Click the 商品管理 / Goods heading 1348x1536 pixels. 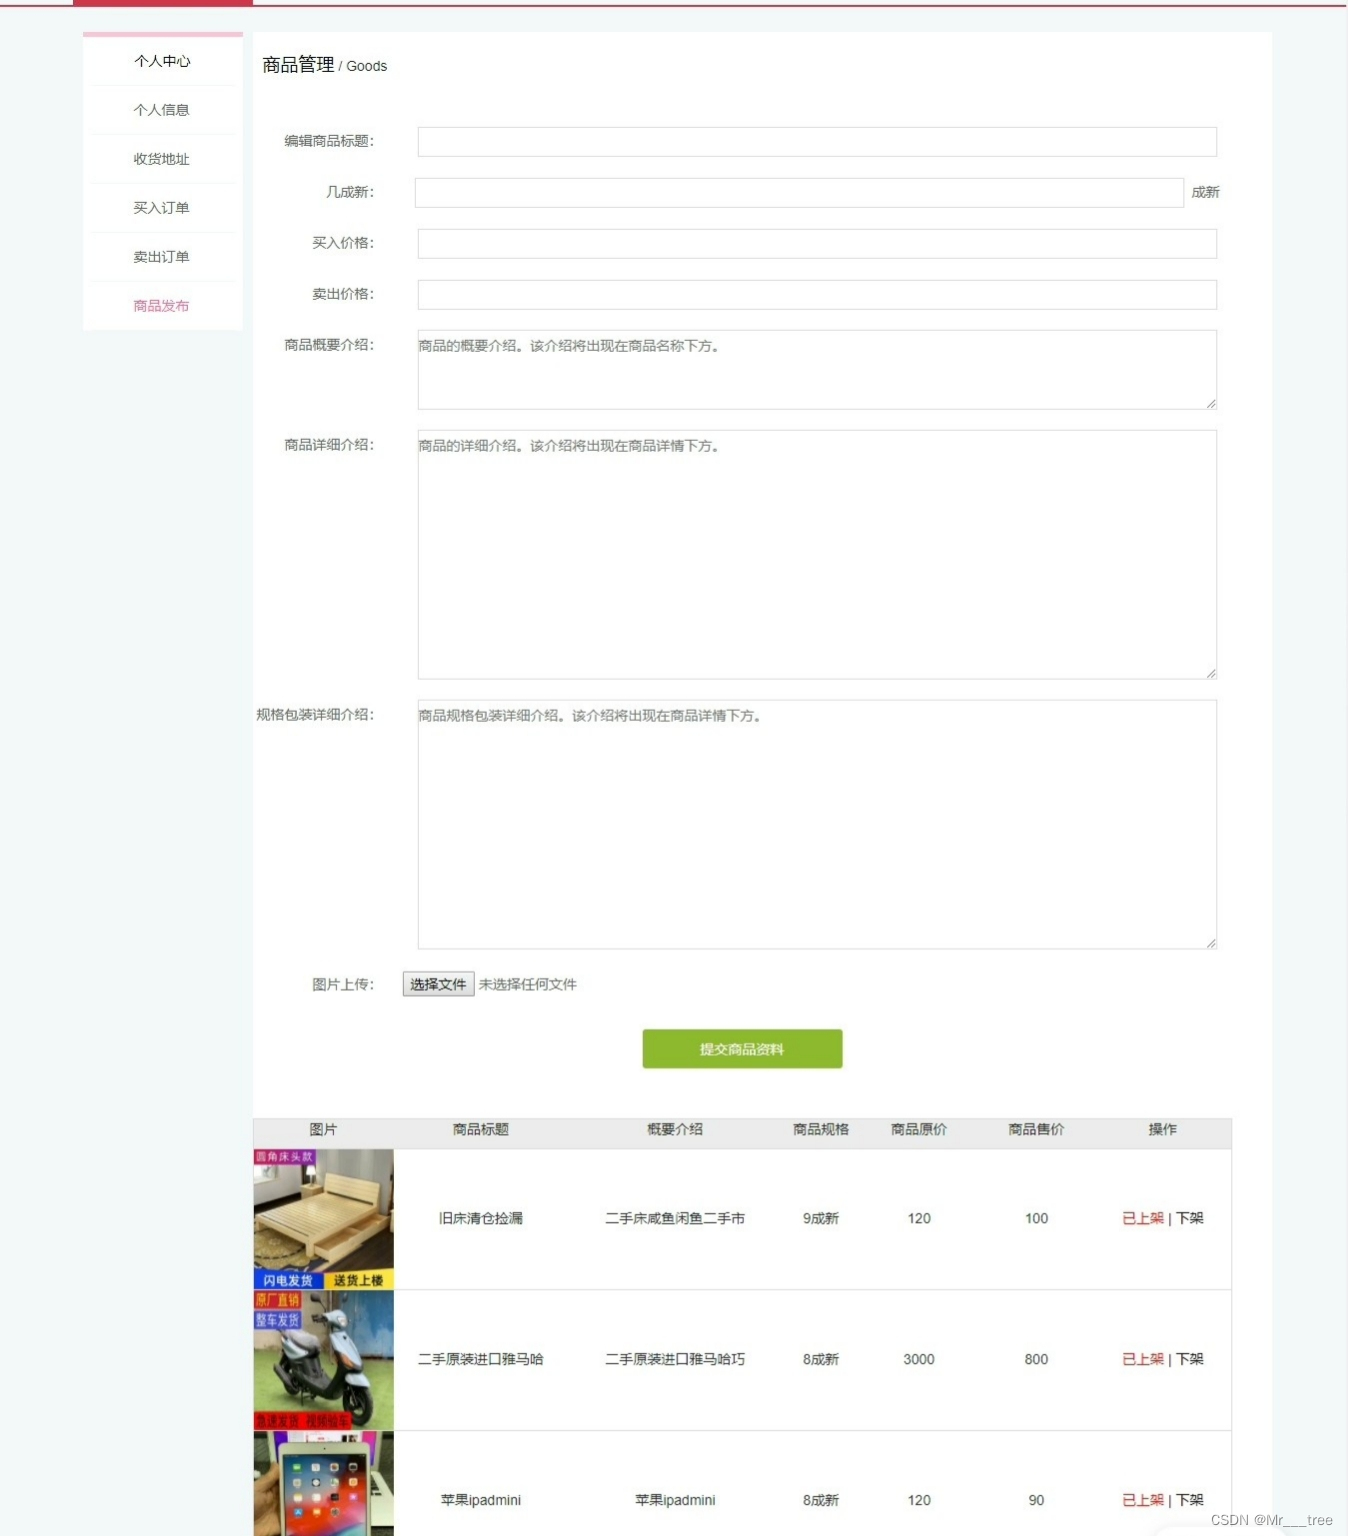(x=324, y=65)
